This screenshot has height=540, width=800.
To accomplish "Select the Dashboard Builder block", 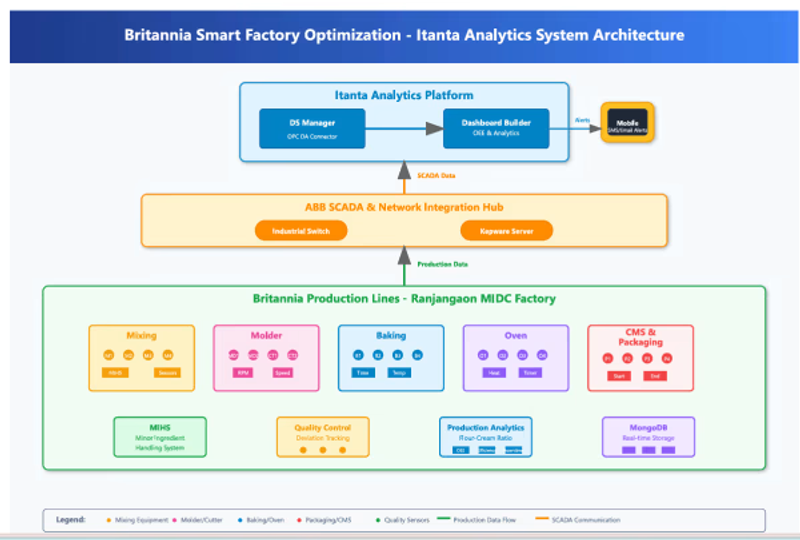I will [x=496, y=129].
